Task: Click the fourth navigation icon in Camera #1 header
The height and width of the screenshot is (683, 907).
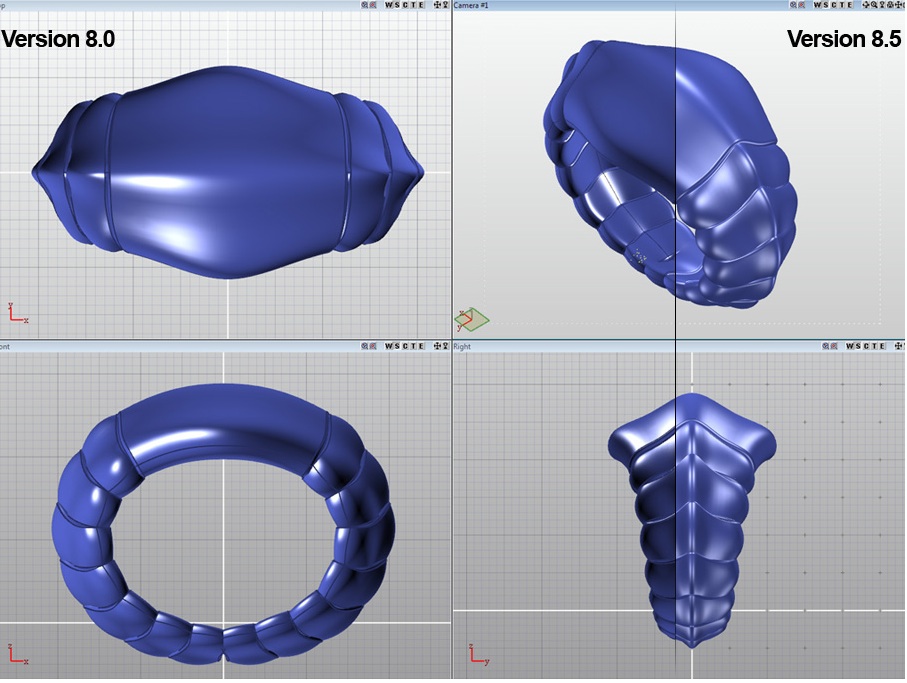Action: (x=890, y=5)
